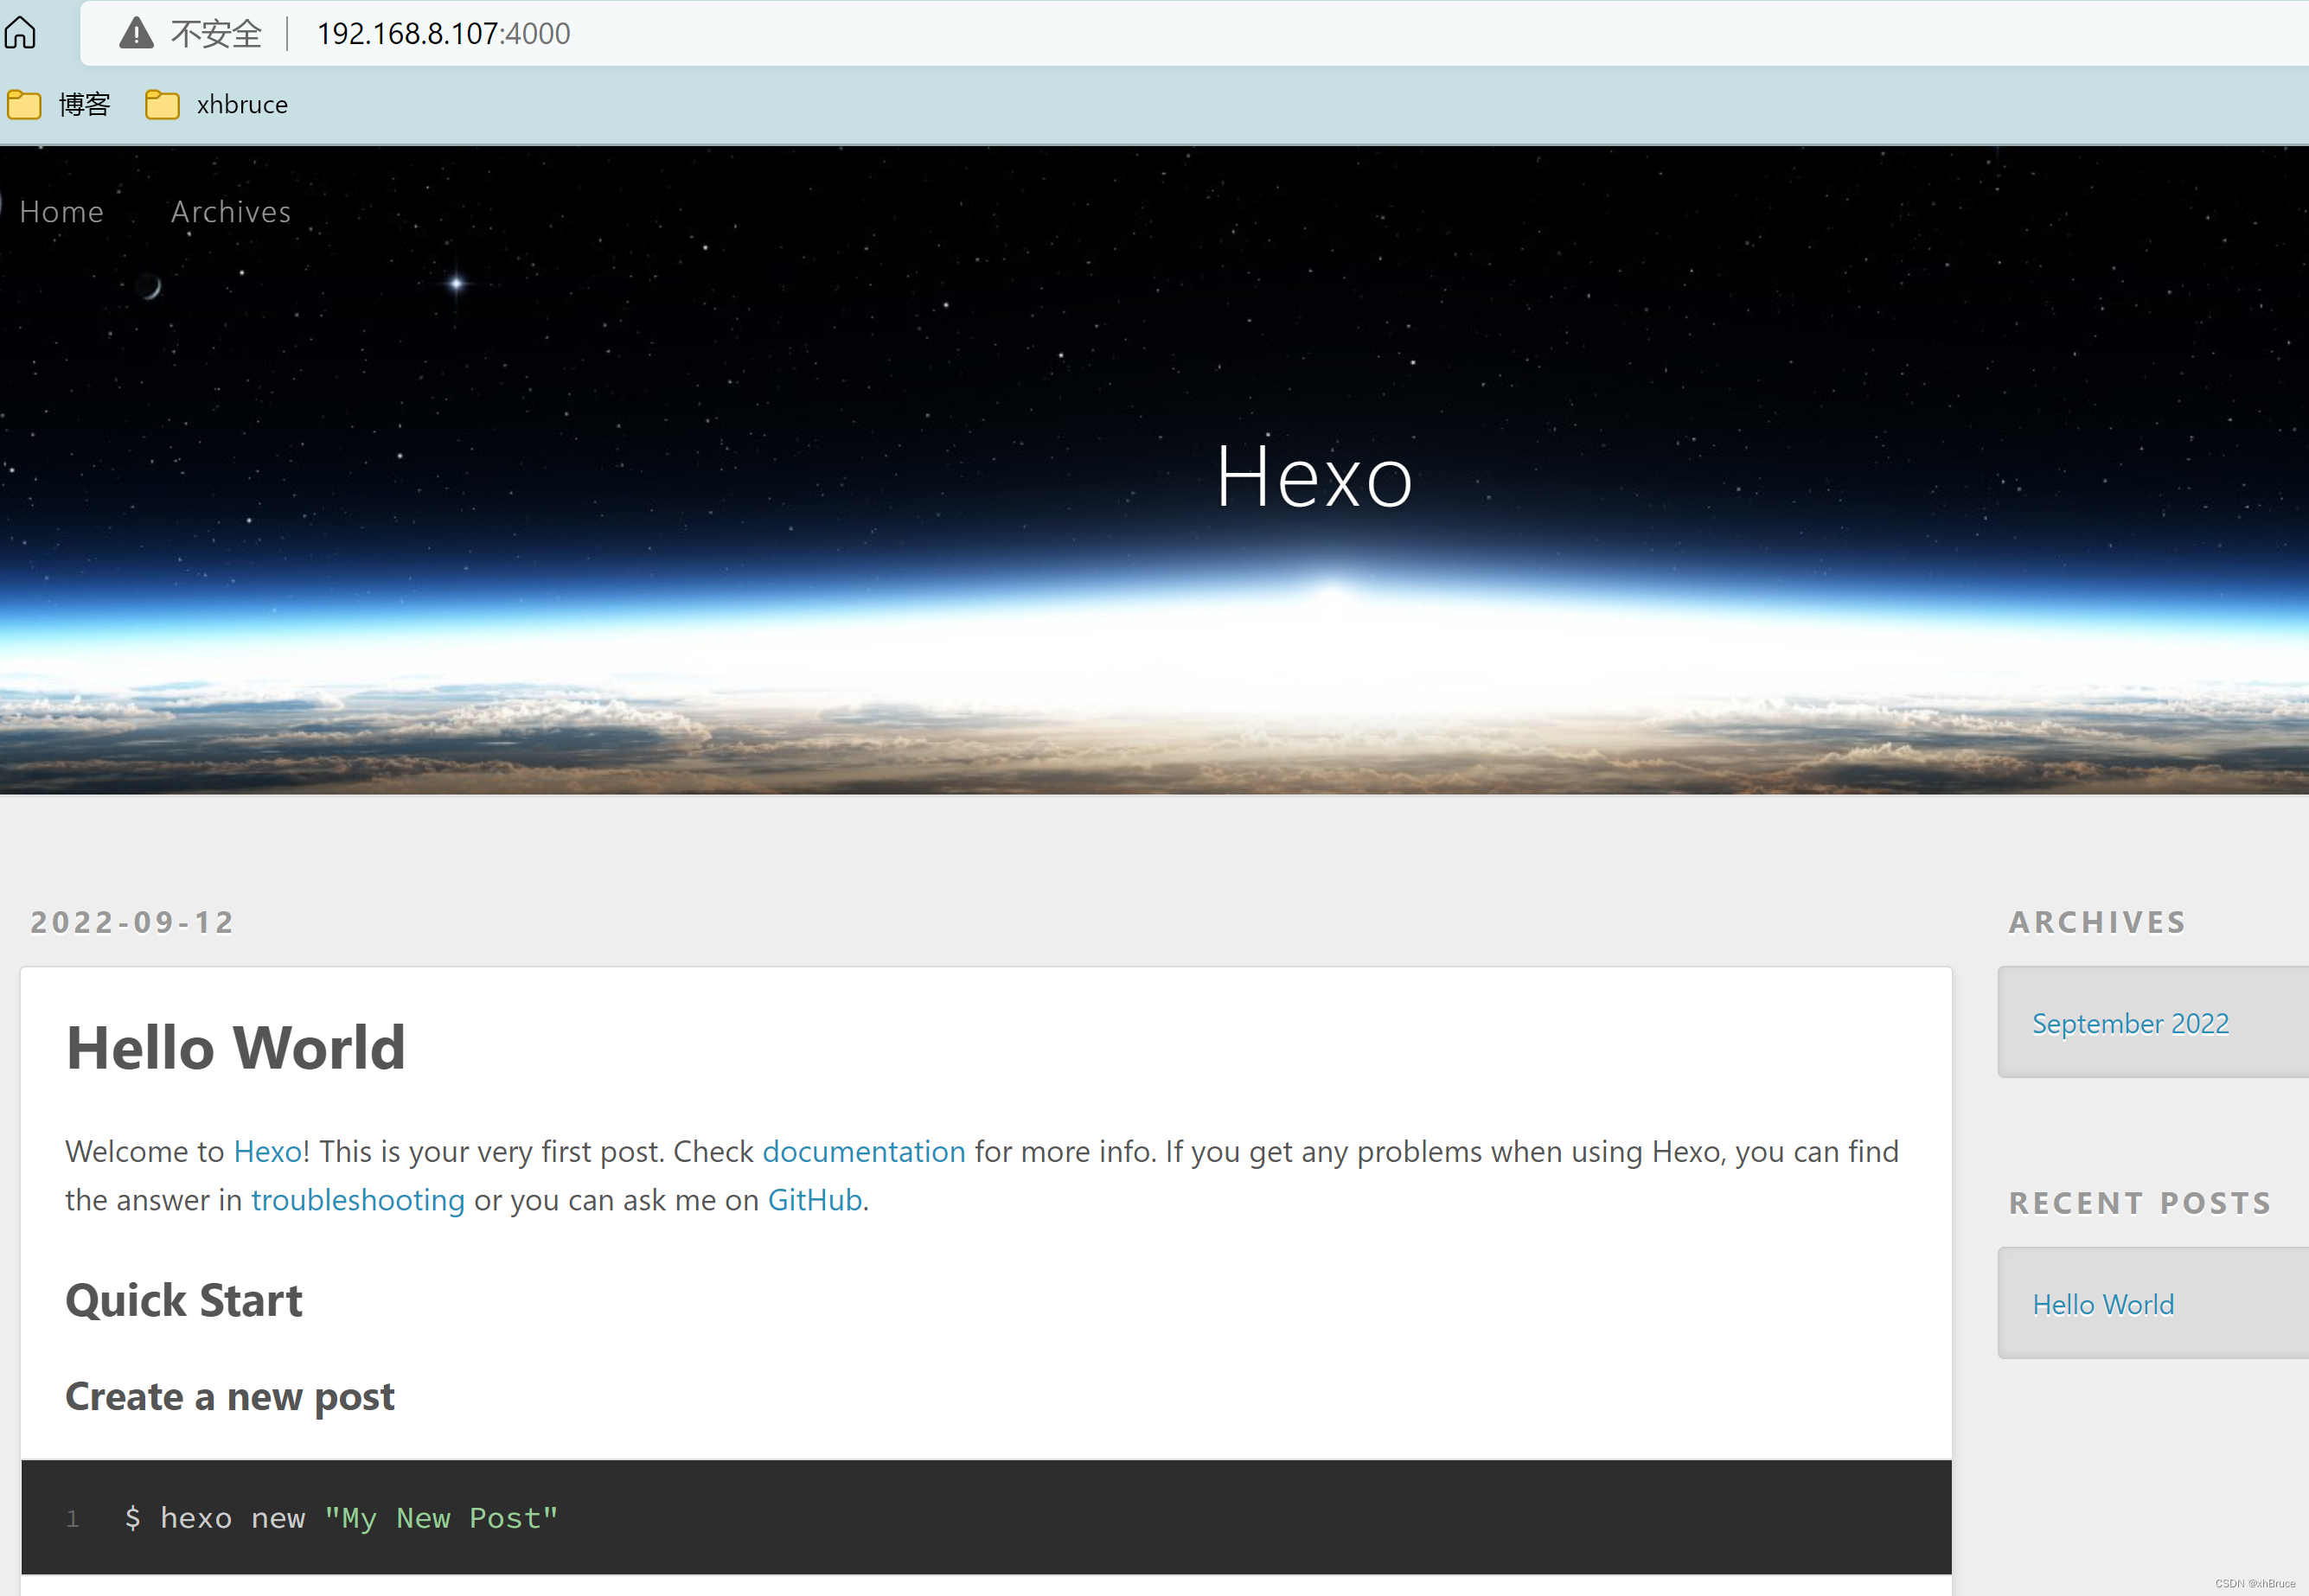Click the Hexo site title

tap(1314, 477)
